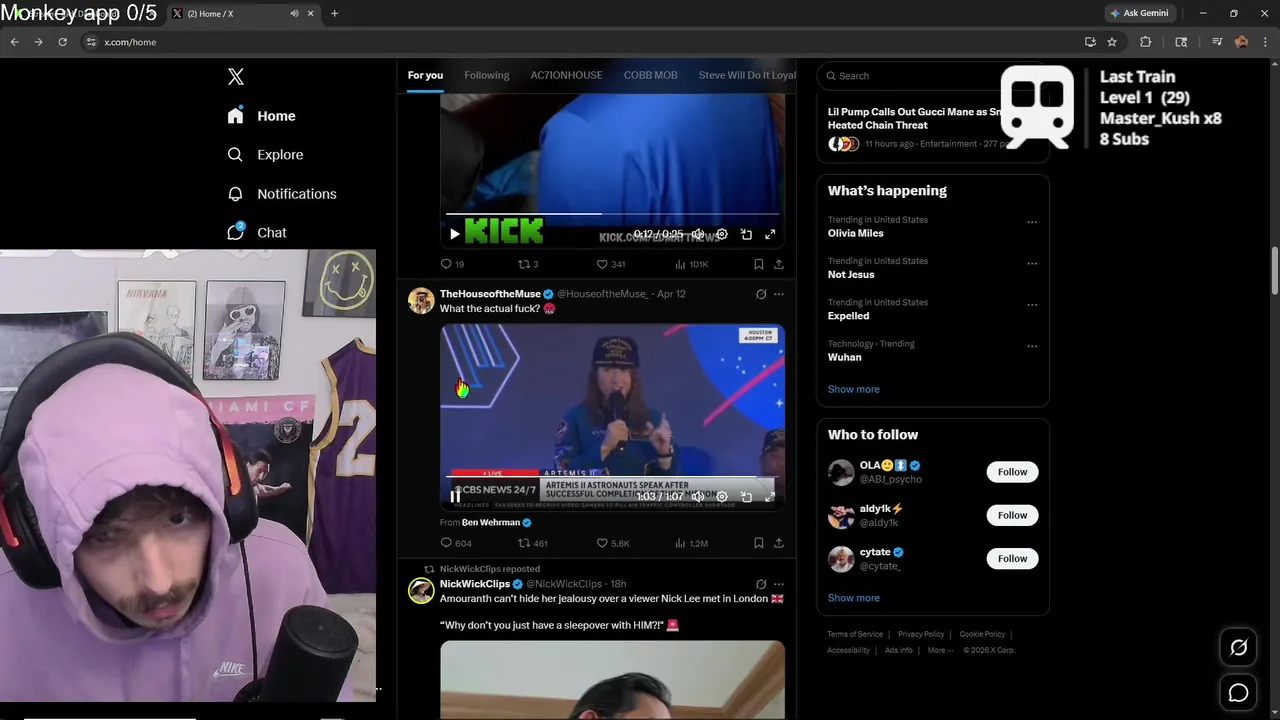The image size is (1280, 720).
Task: Mute the Kick video volume icon
Action: coord(698,234)
